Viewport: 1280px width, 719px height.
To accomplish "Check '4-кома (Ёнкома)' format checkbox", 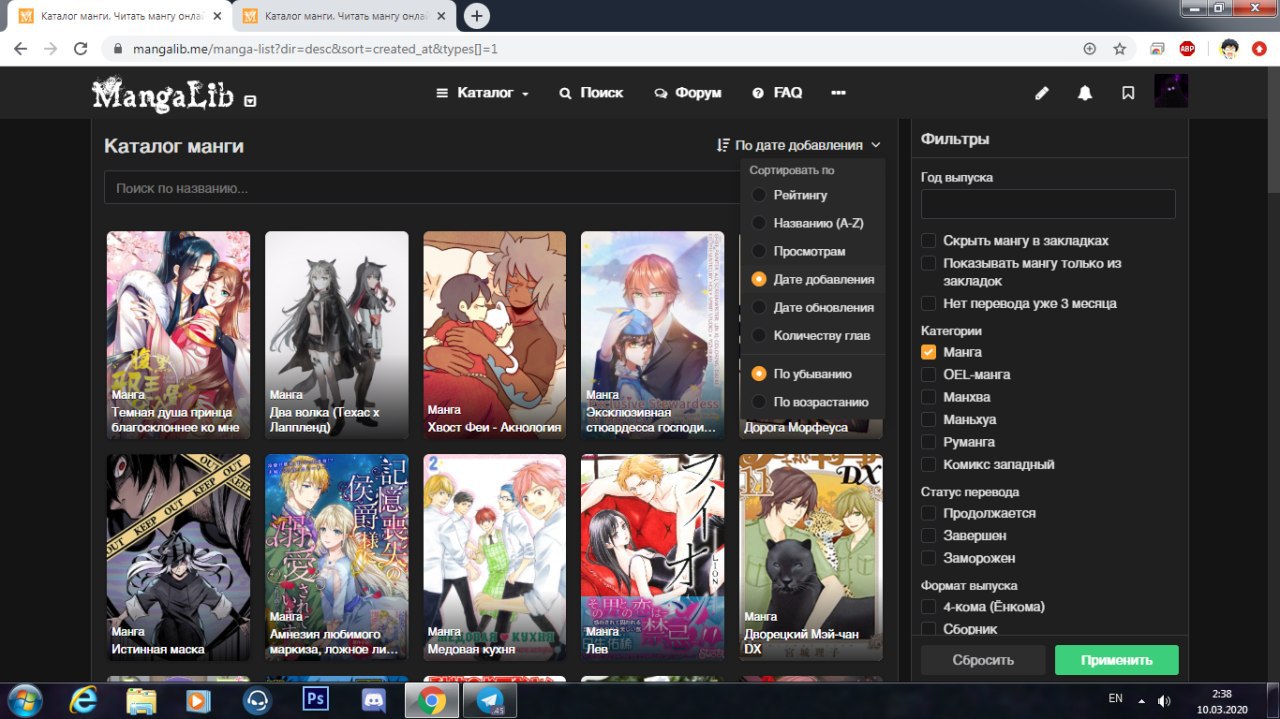I will pyautogui.click(x=929, y=607).
